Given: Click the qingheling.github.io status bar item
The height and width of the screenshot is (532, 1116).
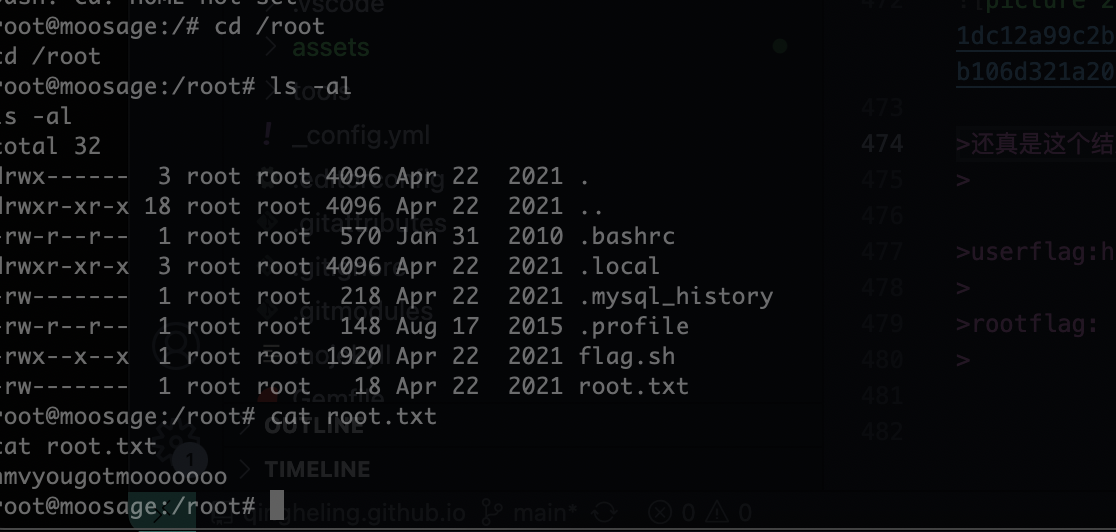Looking at the screenshot, I should 354,513.
